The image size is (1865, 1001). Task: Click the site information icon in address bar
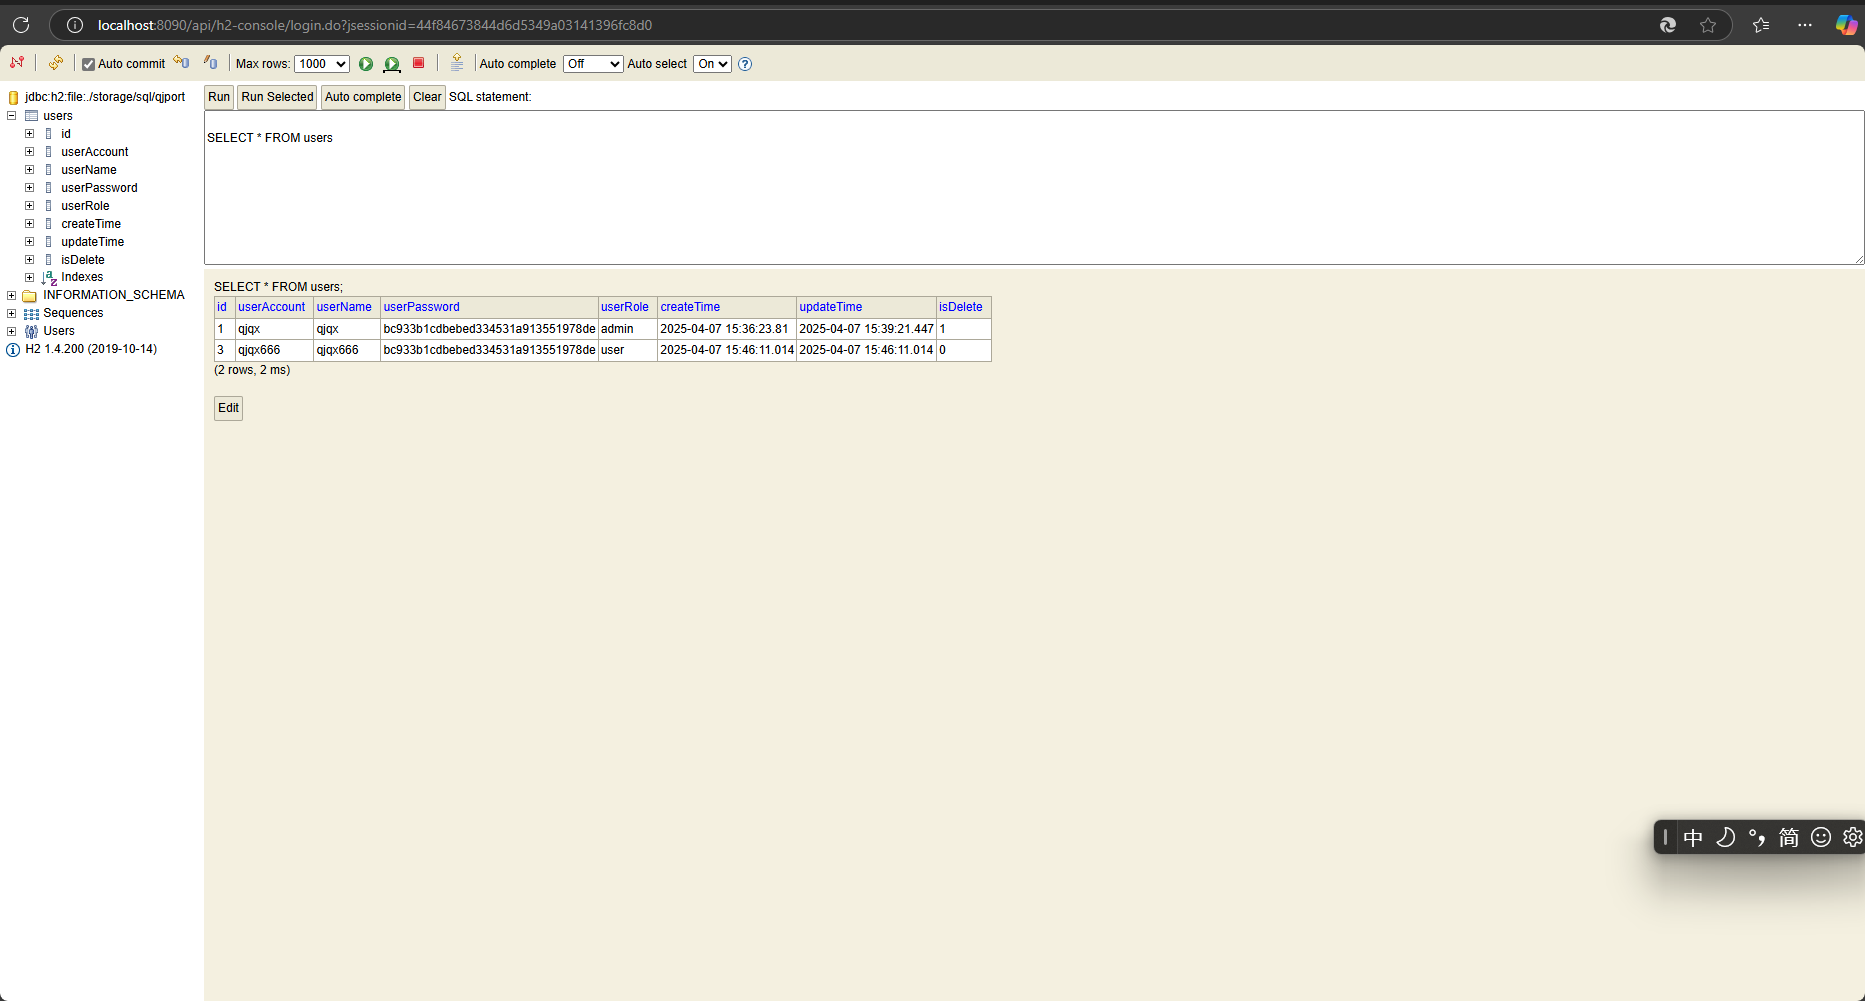75,25
